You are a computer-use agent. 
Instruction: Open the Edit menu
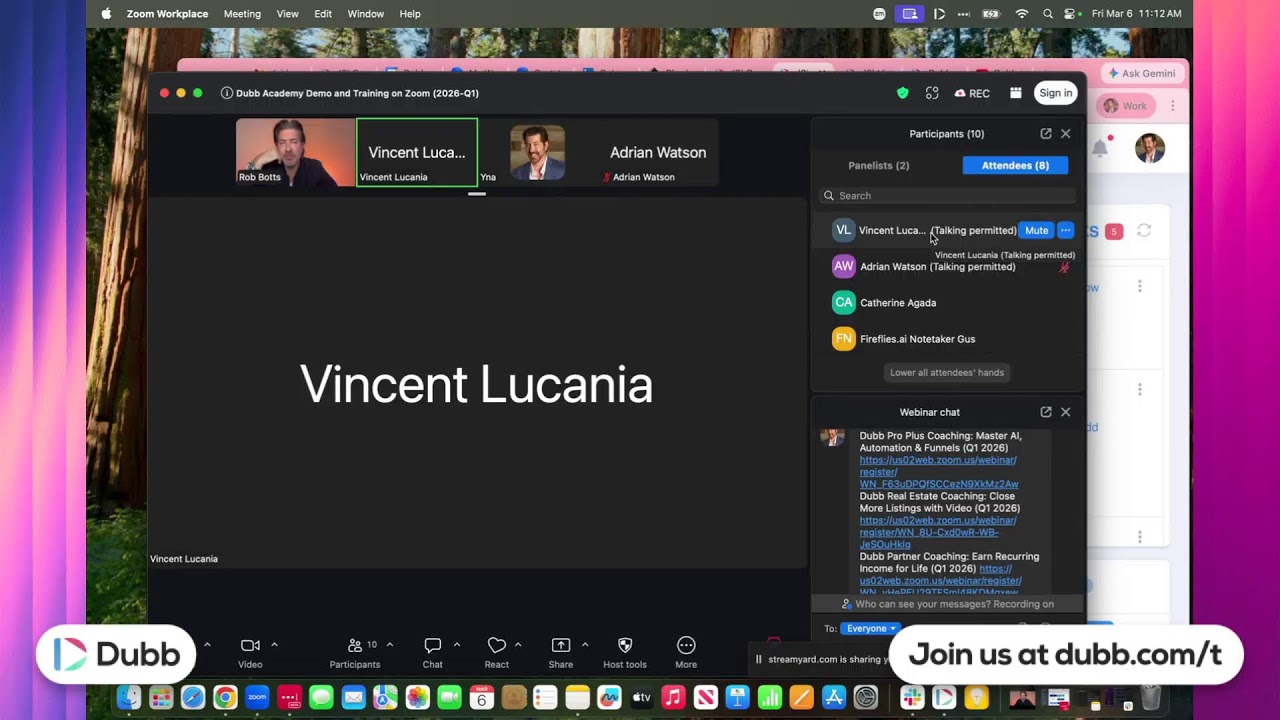[323, 14]
